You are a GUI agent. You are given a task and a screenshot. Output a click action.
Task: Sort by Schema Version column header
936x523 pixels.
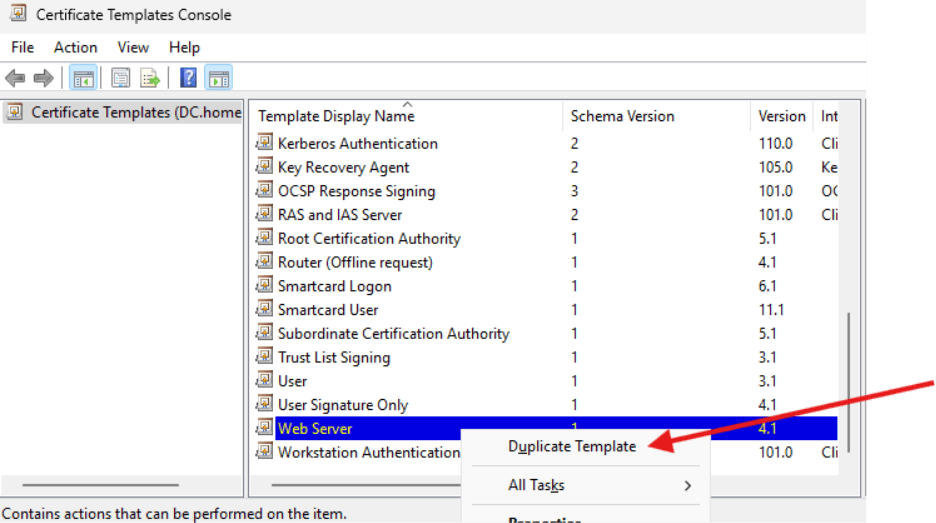pos(622,116)
